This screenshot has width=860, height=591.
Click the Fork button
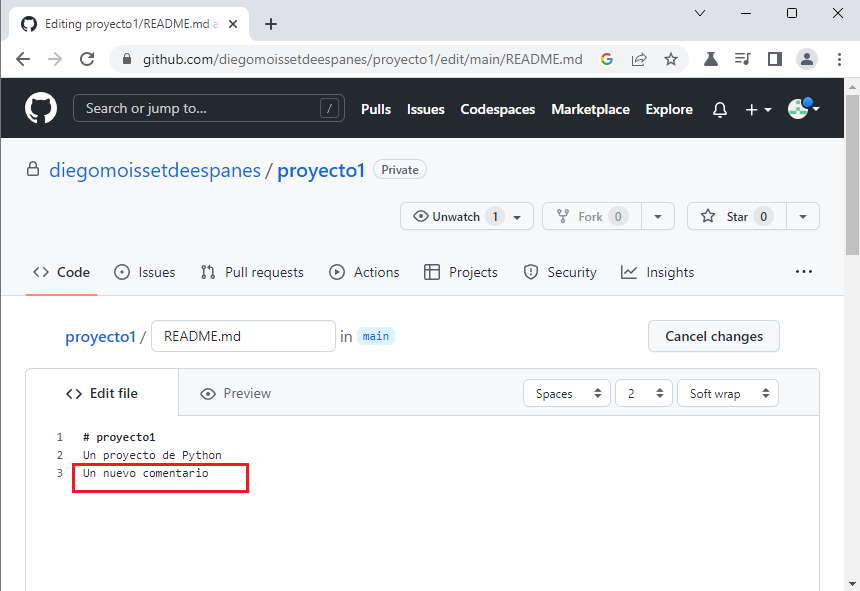[592, 217]
